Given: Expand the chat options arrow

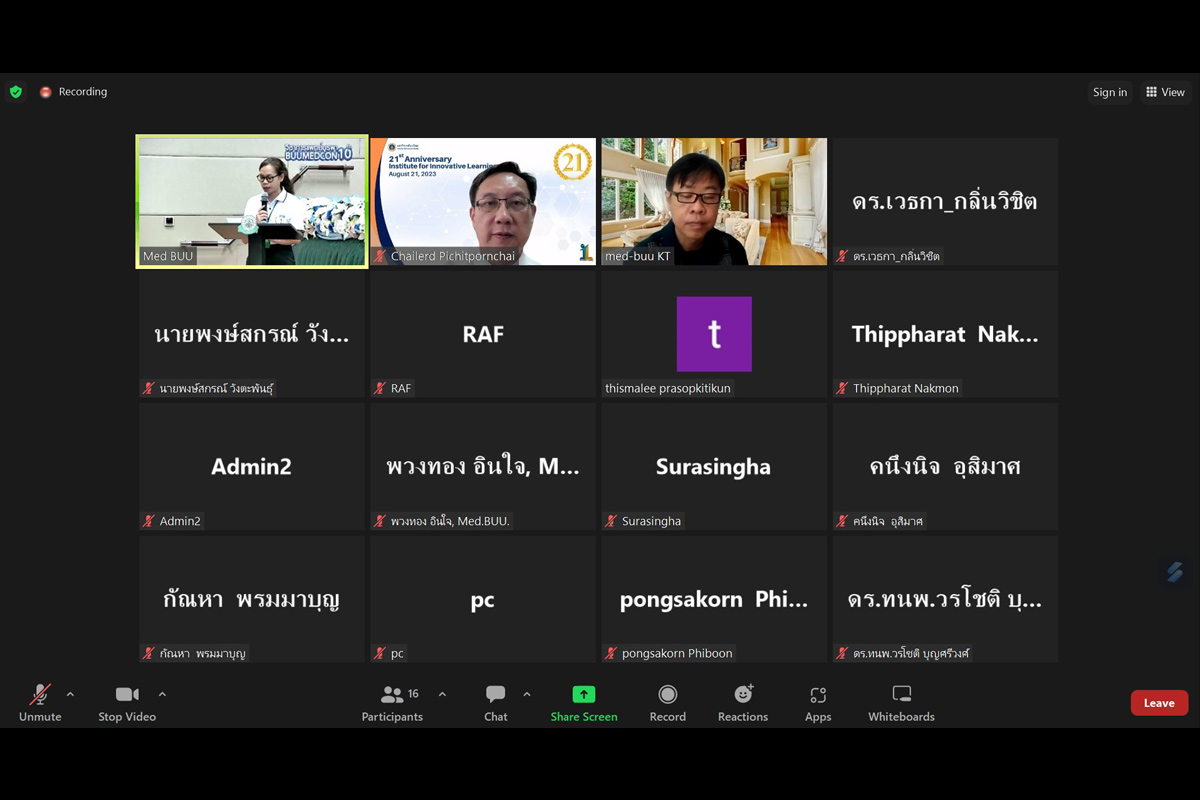Looking at the screenshot, I should (527, 694).
